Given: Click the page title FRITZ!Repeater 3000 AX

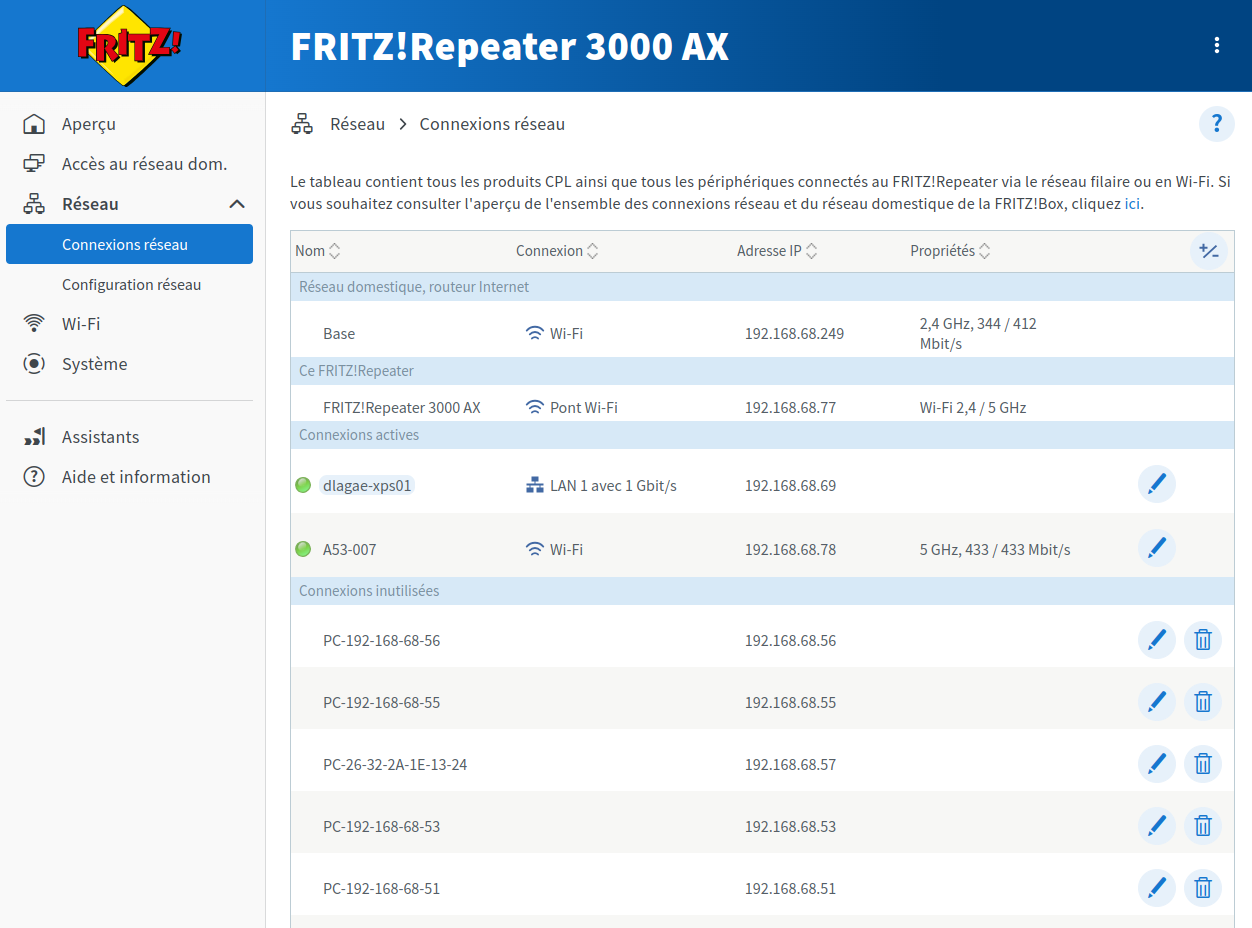Looking at the screenshot, I should (509, 46).
